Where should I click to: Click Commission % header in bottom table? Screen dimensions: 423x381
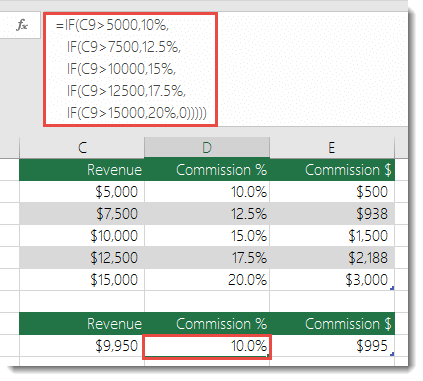[207, 324]
